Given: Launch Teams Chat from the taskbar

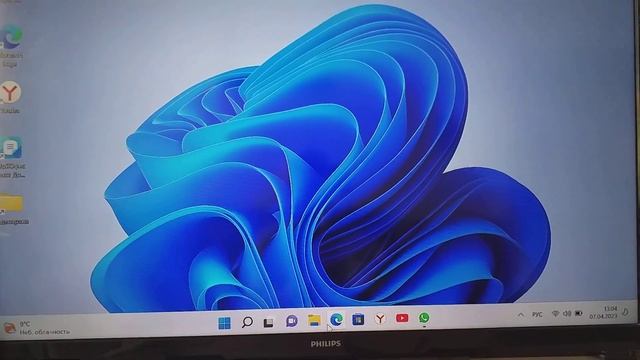Looking at the screenshot, I should 291,322.
